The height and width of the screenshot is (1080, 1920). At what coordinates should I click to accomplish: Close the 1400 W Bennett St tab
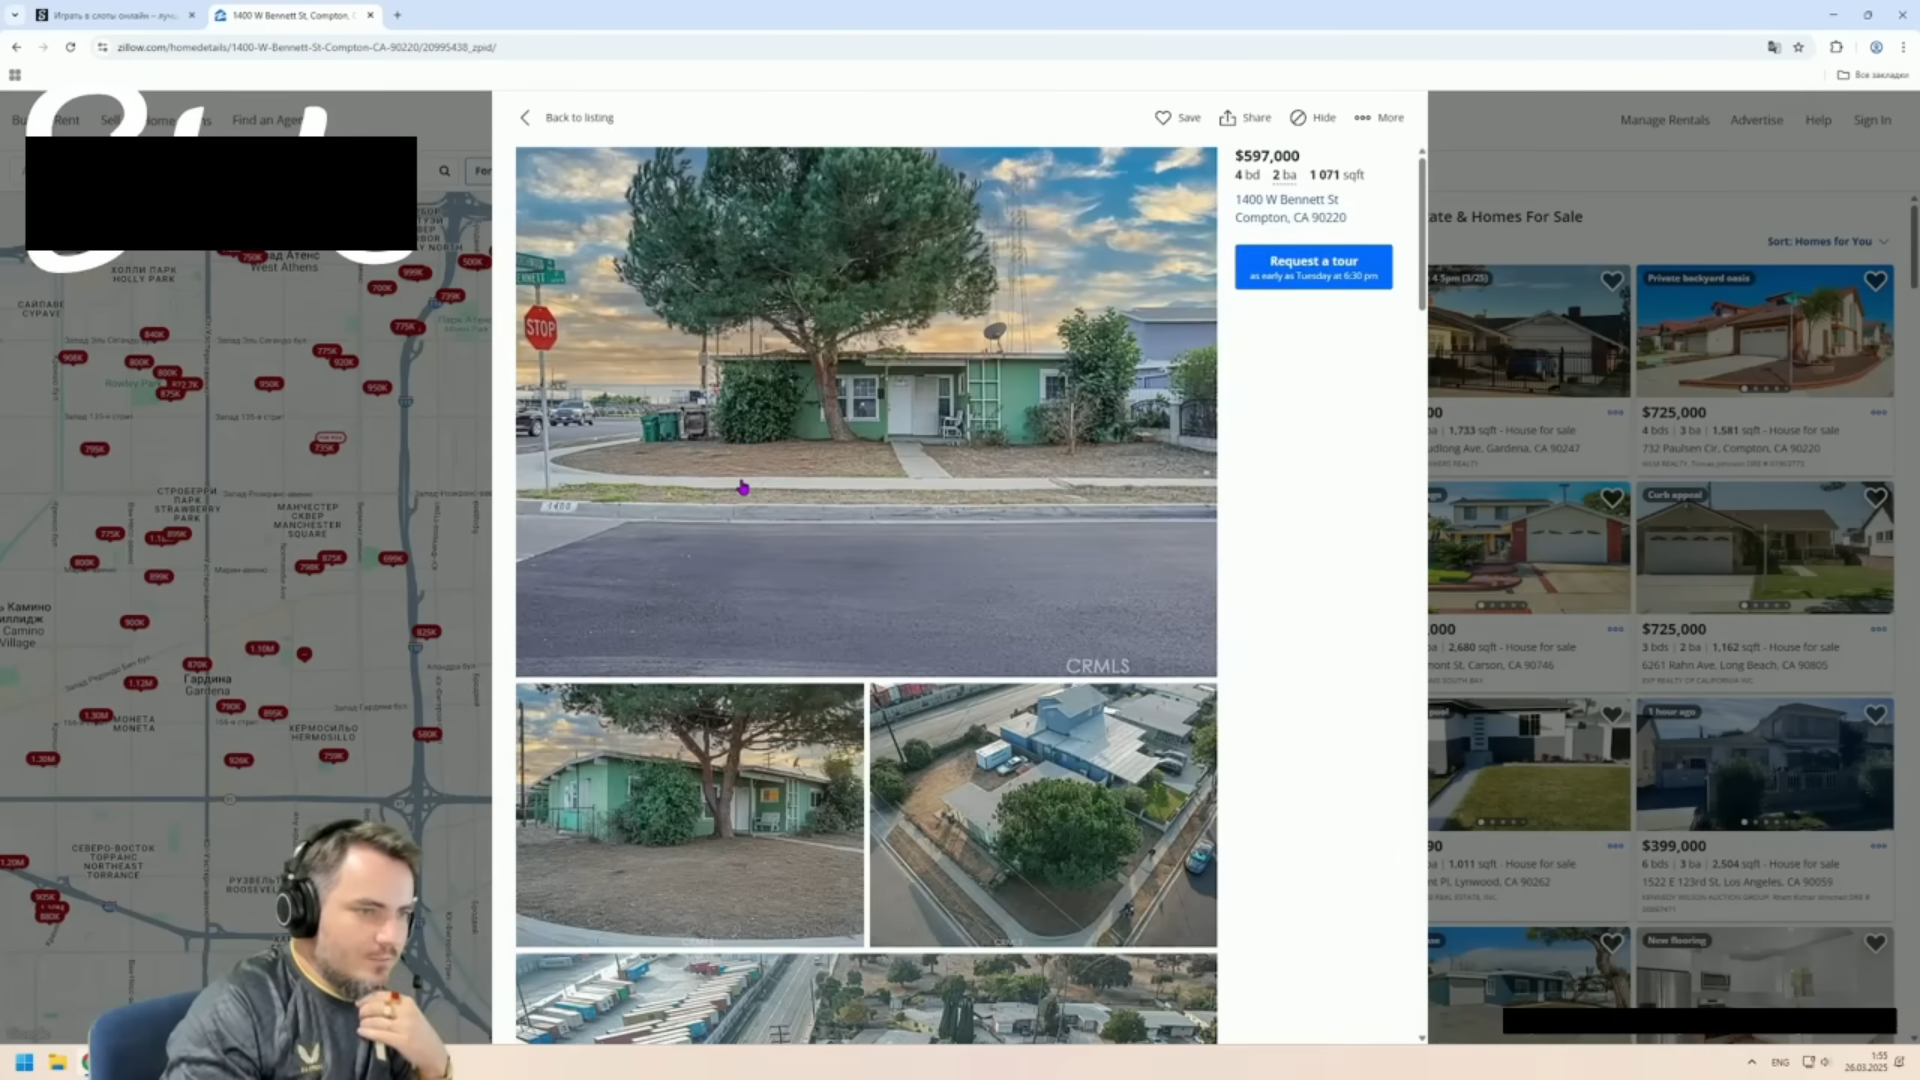click(370, 15)
